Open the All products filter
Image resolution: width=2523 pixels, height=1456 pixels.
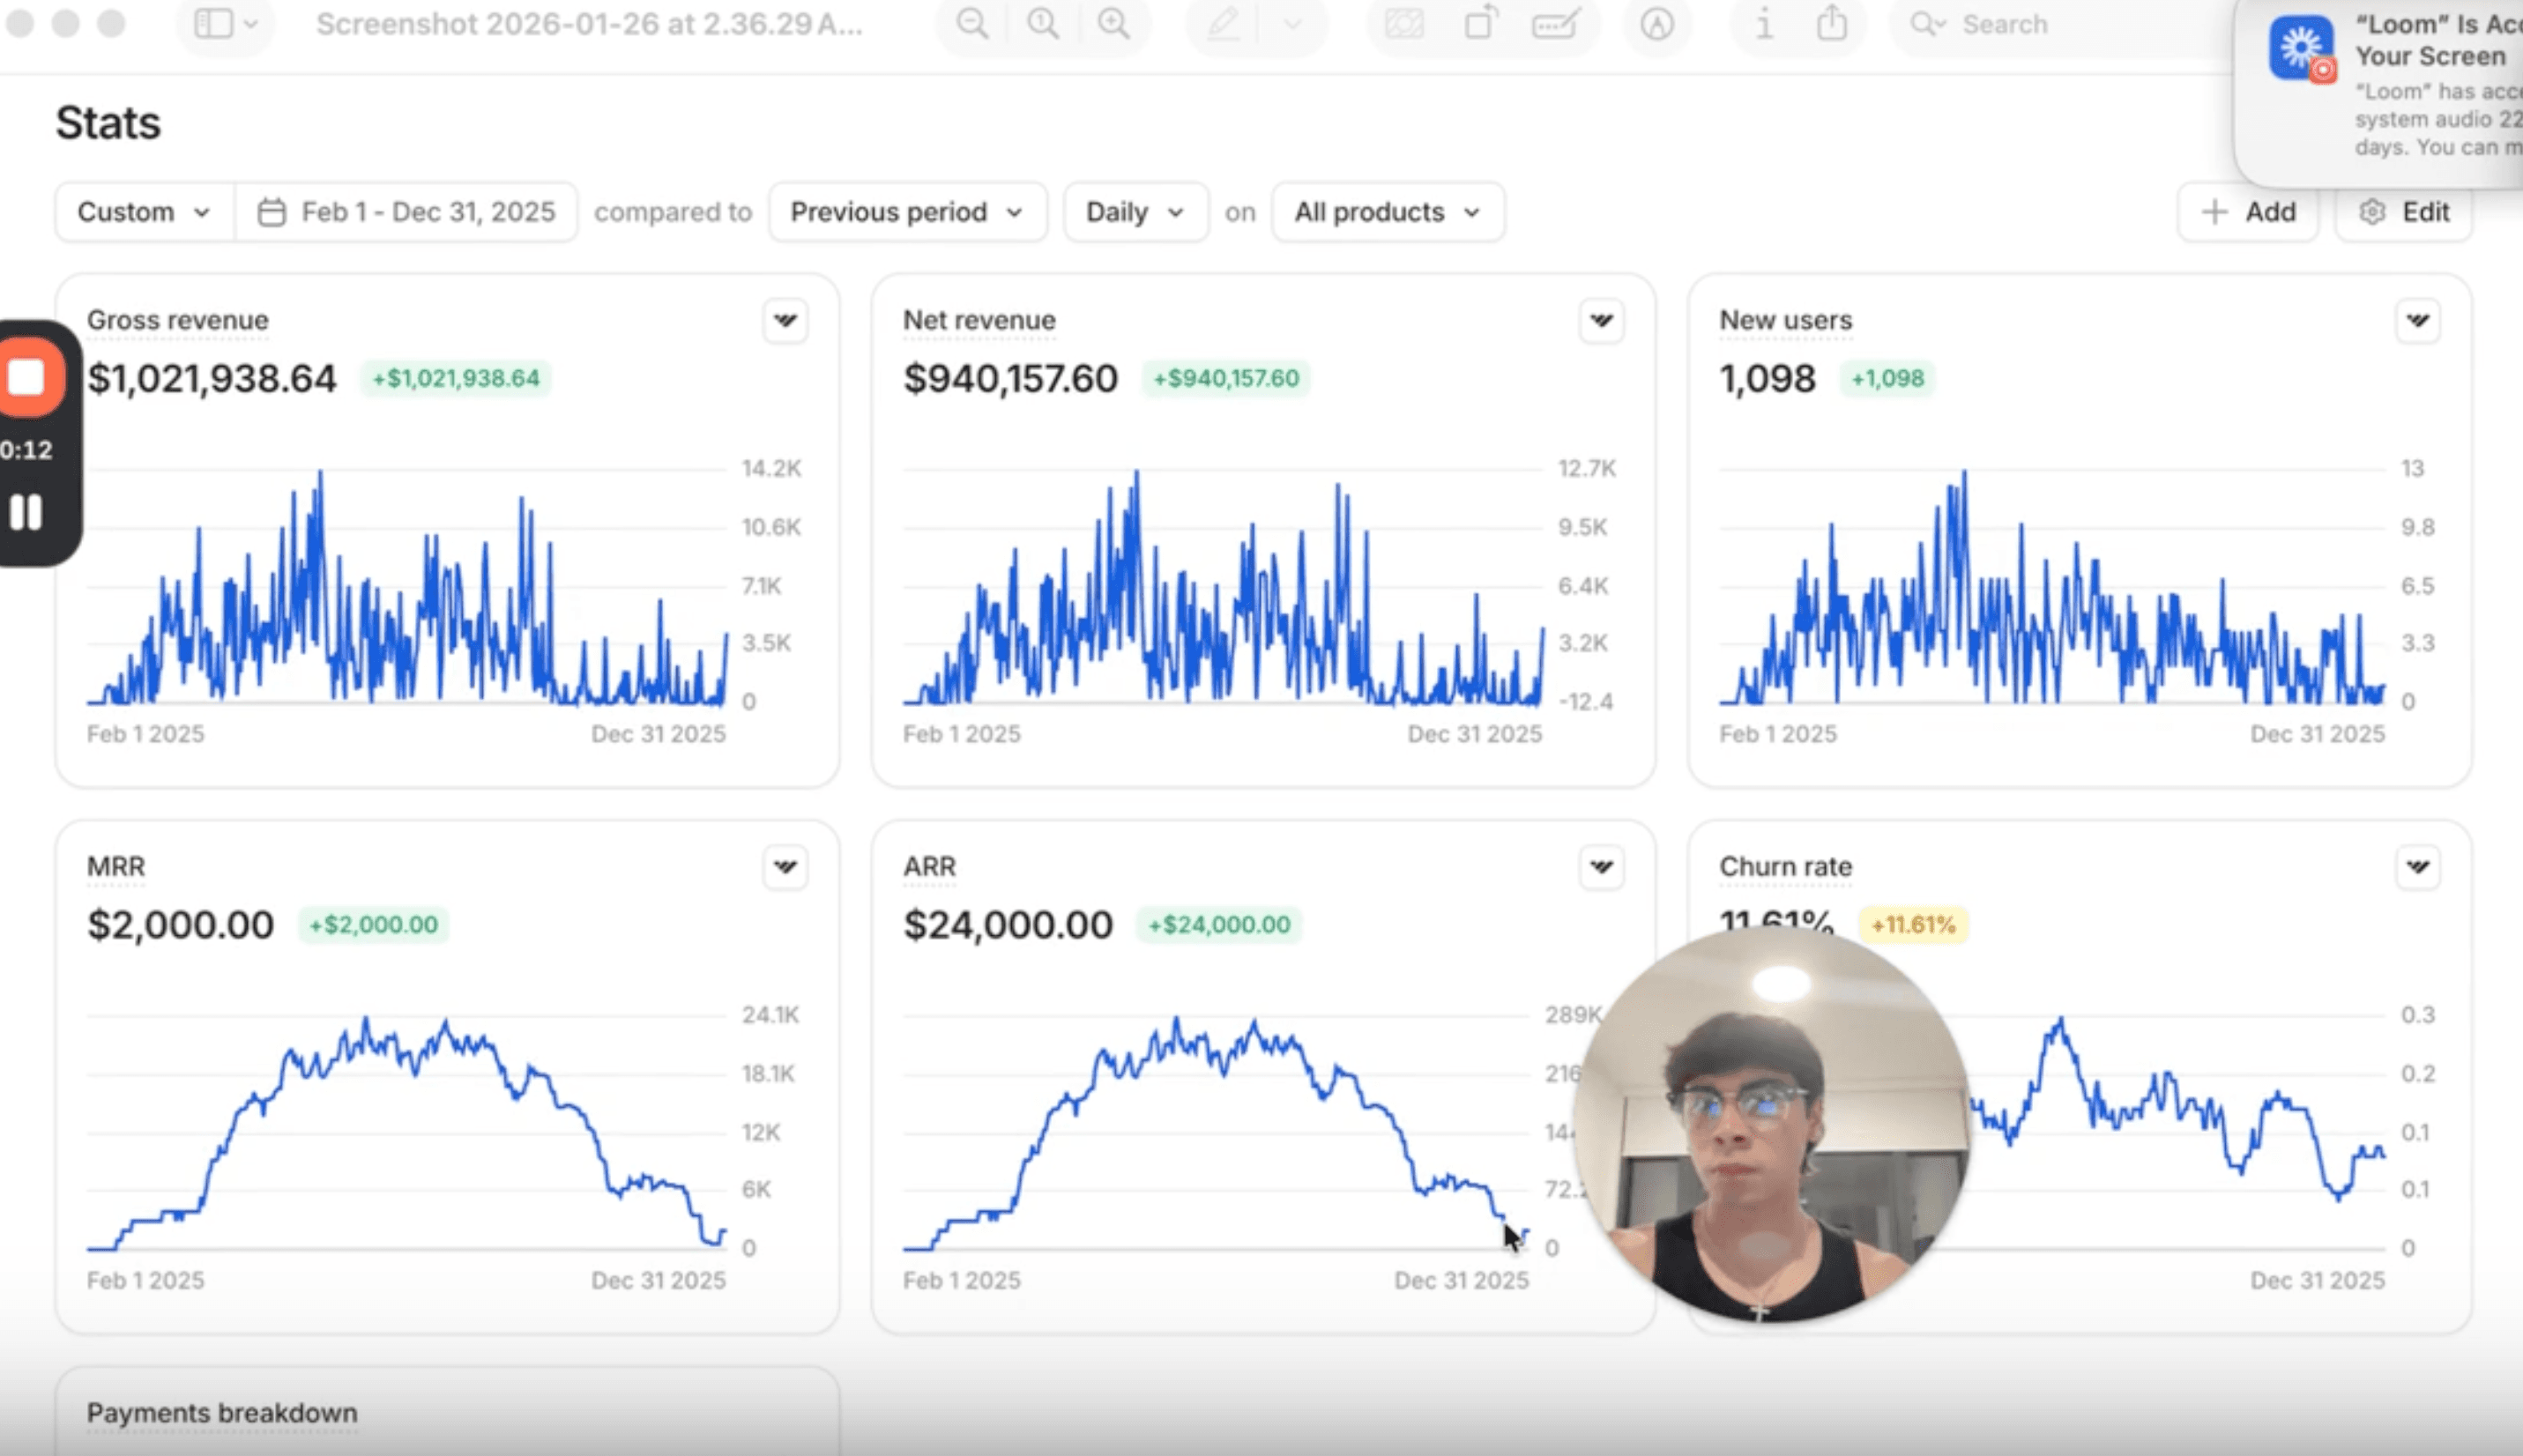[x=1387, y=212]
